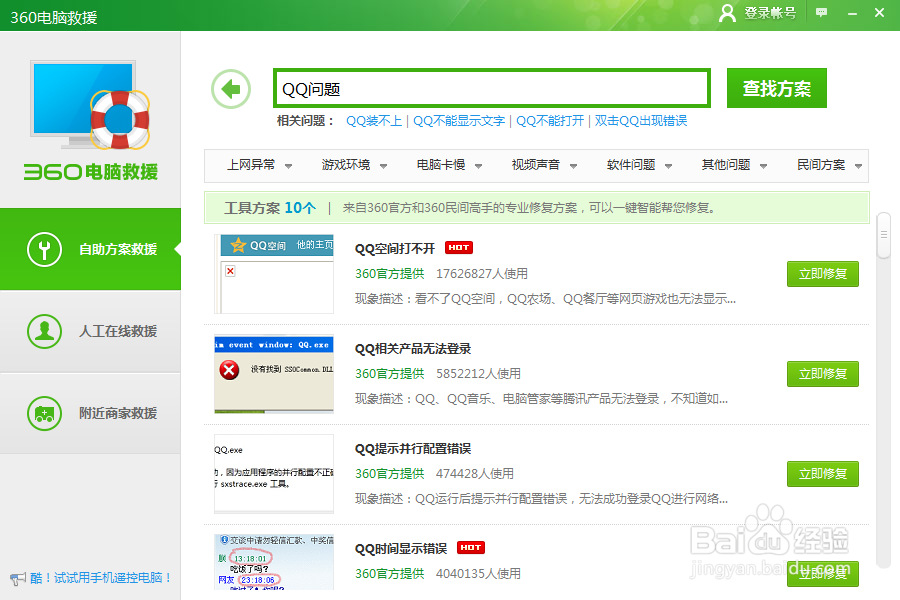Image resolution: width=900 pixels, height=600 pixels.
Task: Switch to 人工在线救援 tab
Action: coord(90,331)
